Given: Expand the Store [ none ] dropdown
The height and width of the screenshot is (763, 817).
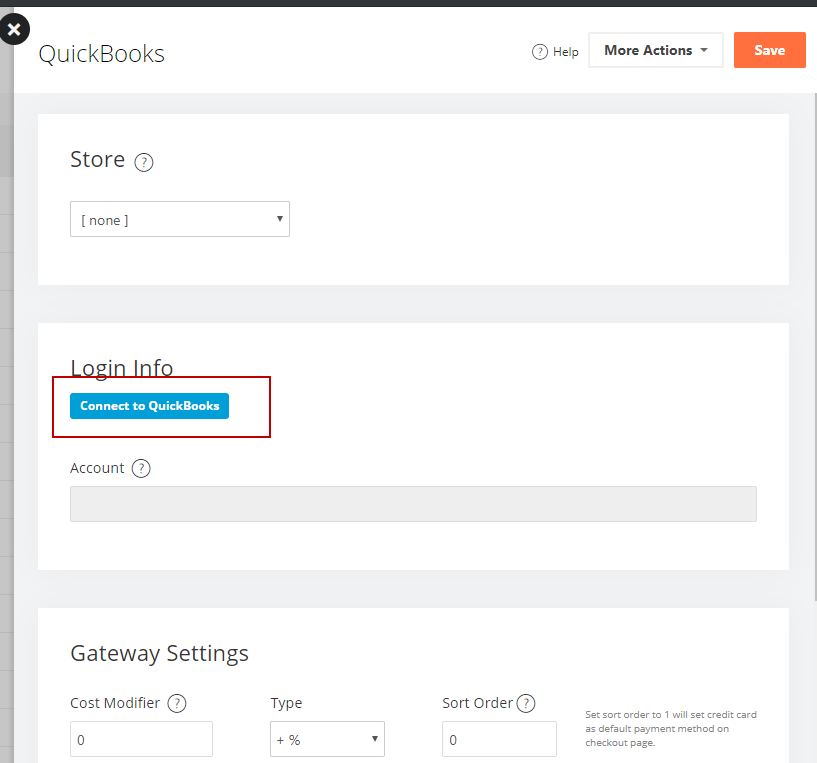Looking at the screenshot, I should pos(180,219).
